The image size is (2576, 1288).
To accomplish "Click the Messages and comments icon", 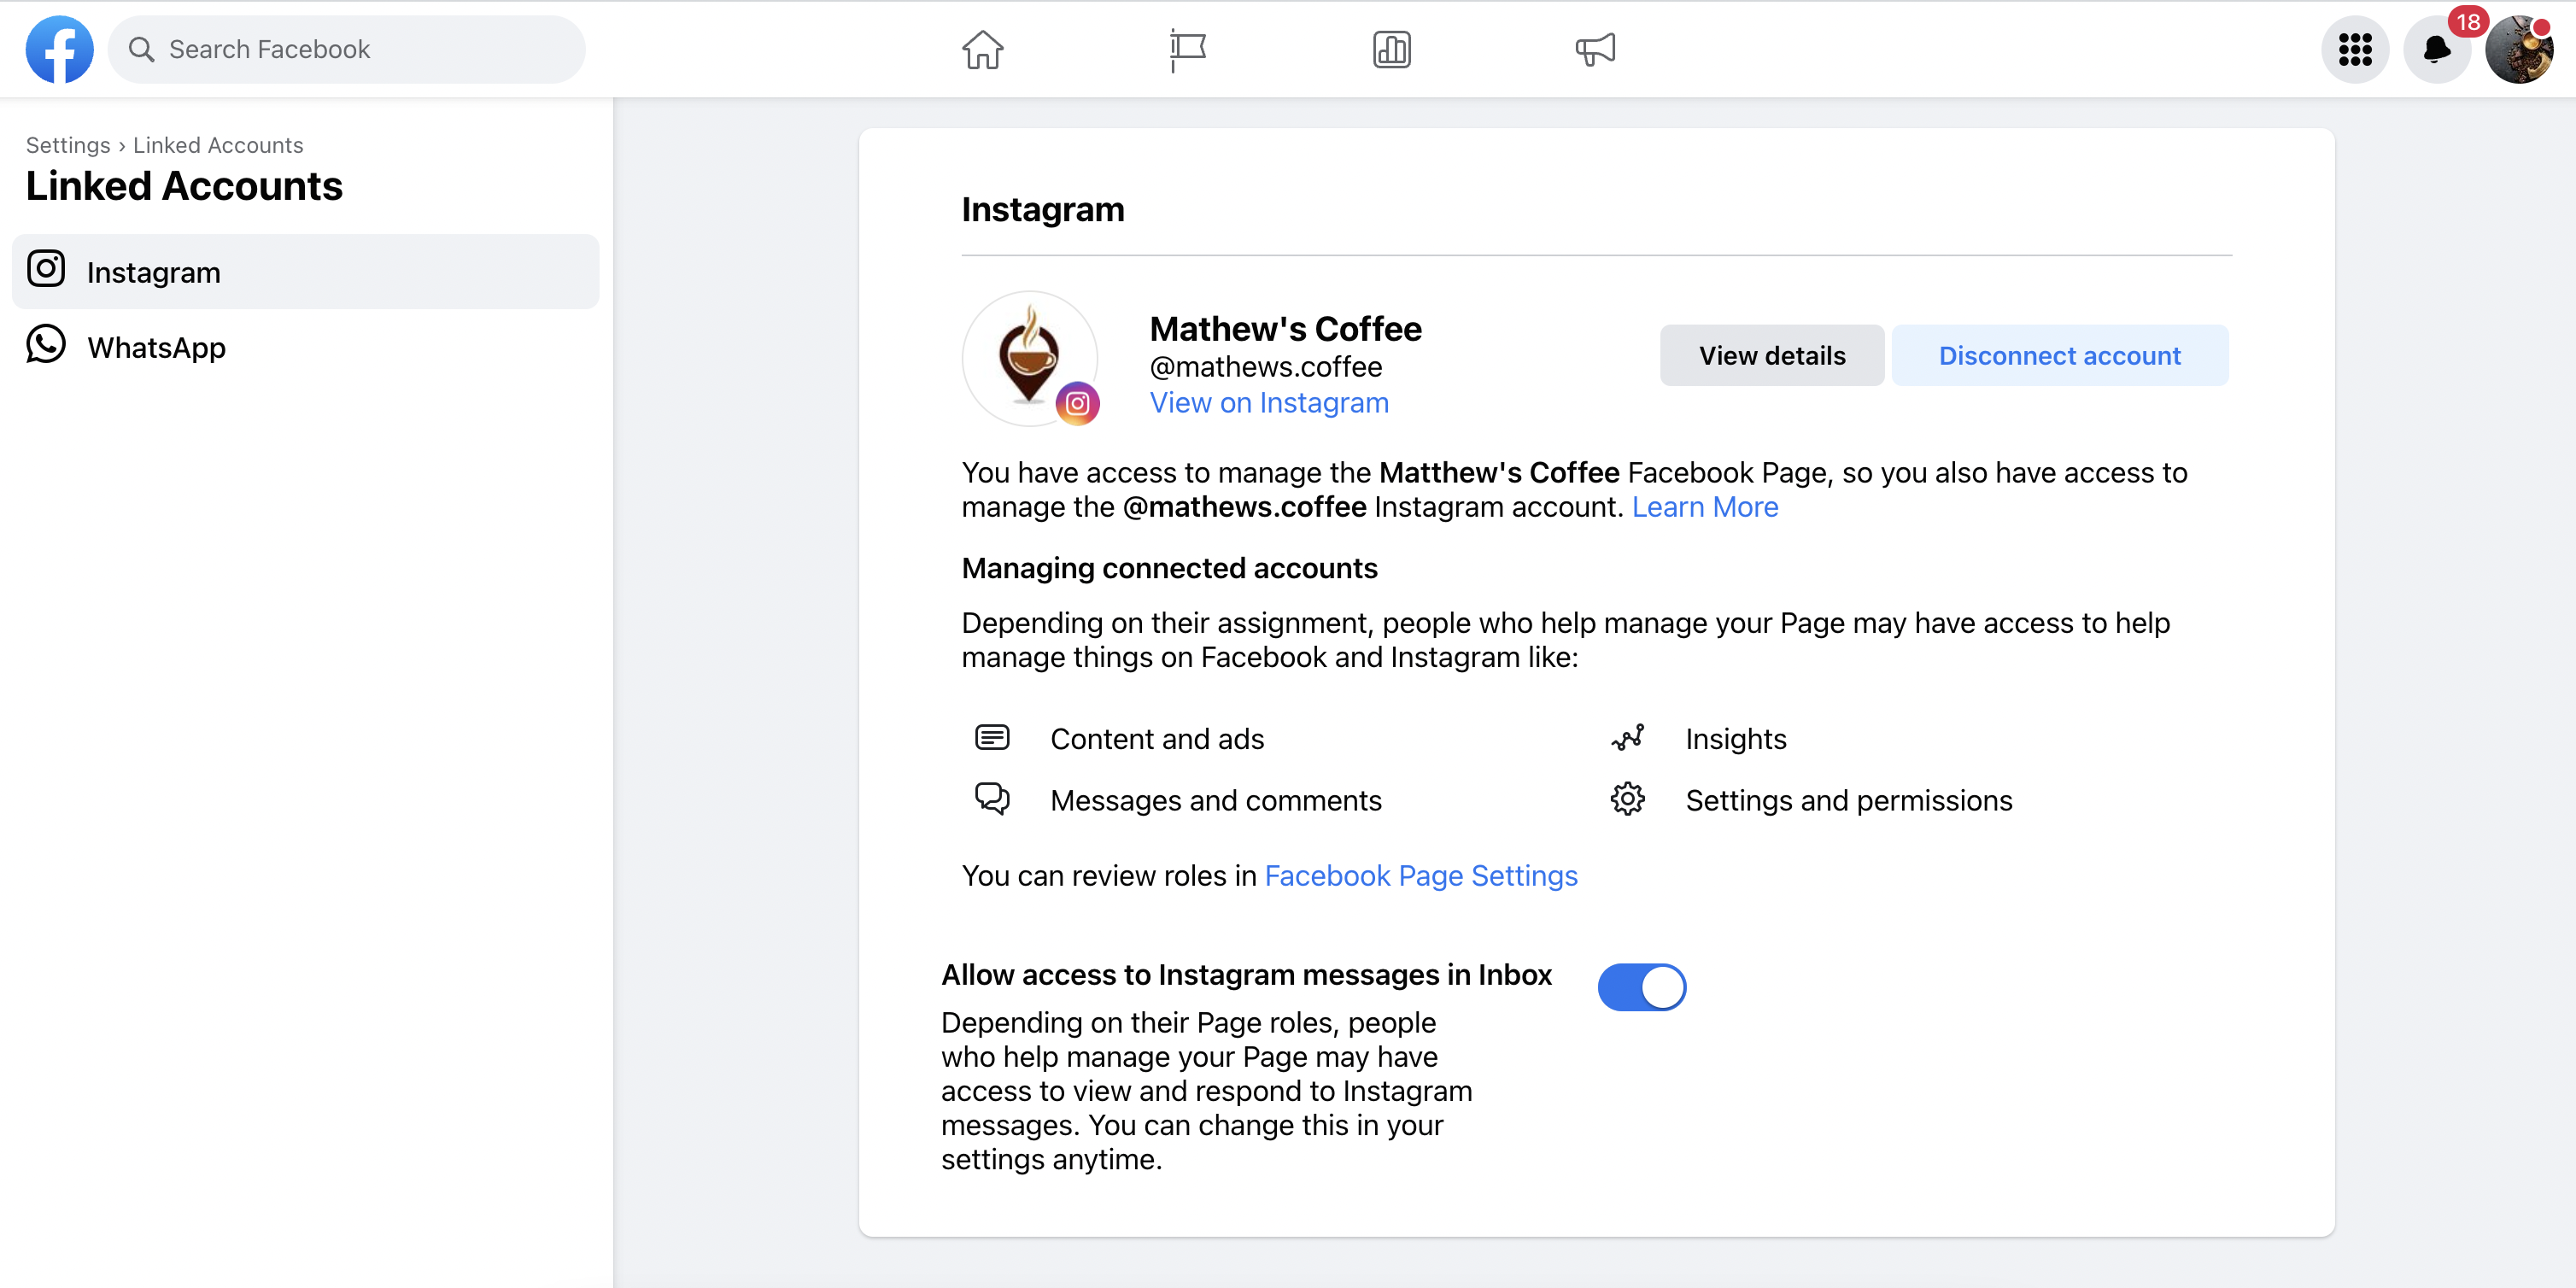I will [992, 799].
